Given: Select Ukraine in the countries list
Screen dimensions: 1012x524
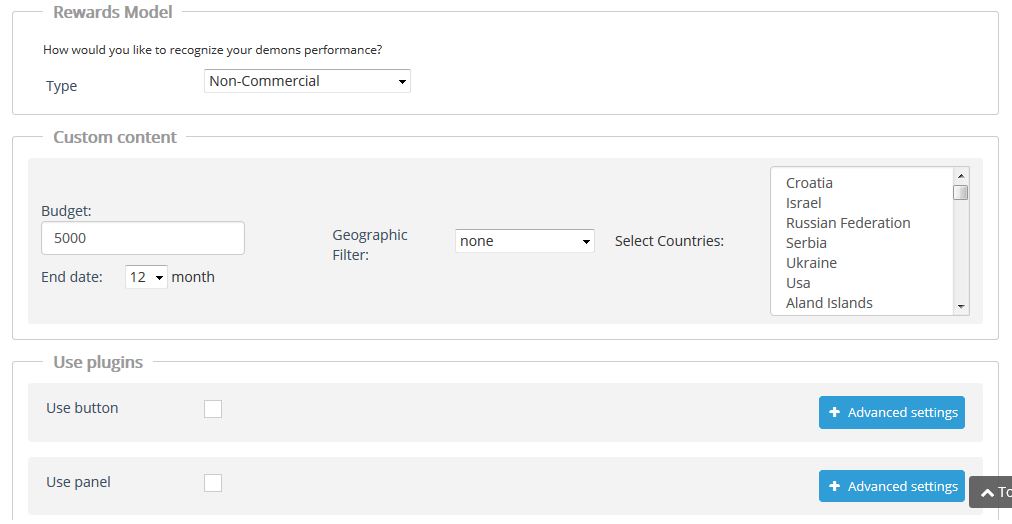Looking at the screenshot, I should point(811,263).
